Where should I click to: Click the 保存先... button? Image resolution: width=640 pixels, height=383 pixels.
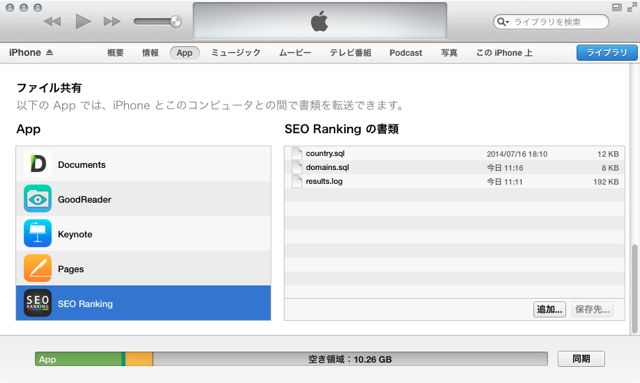(x=592, y=310)
